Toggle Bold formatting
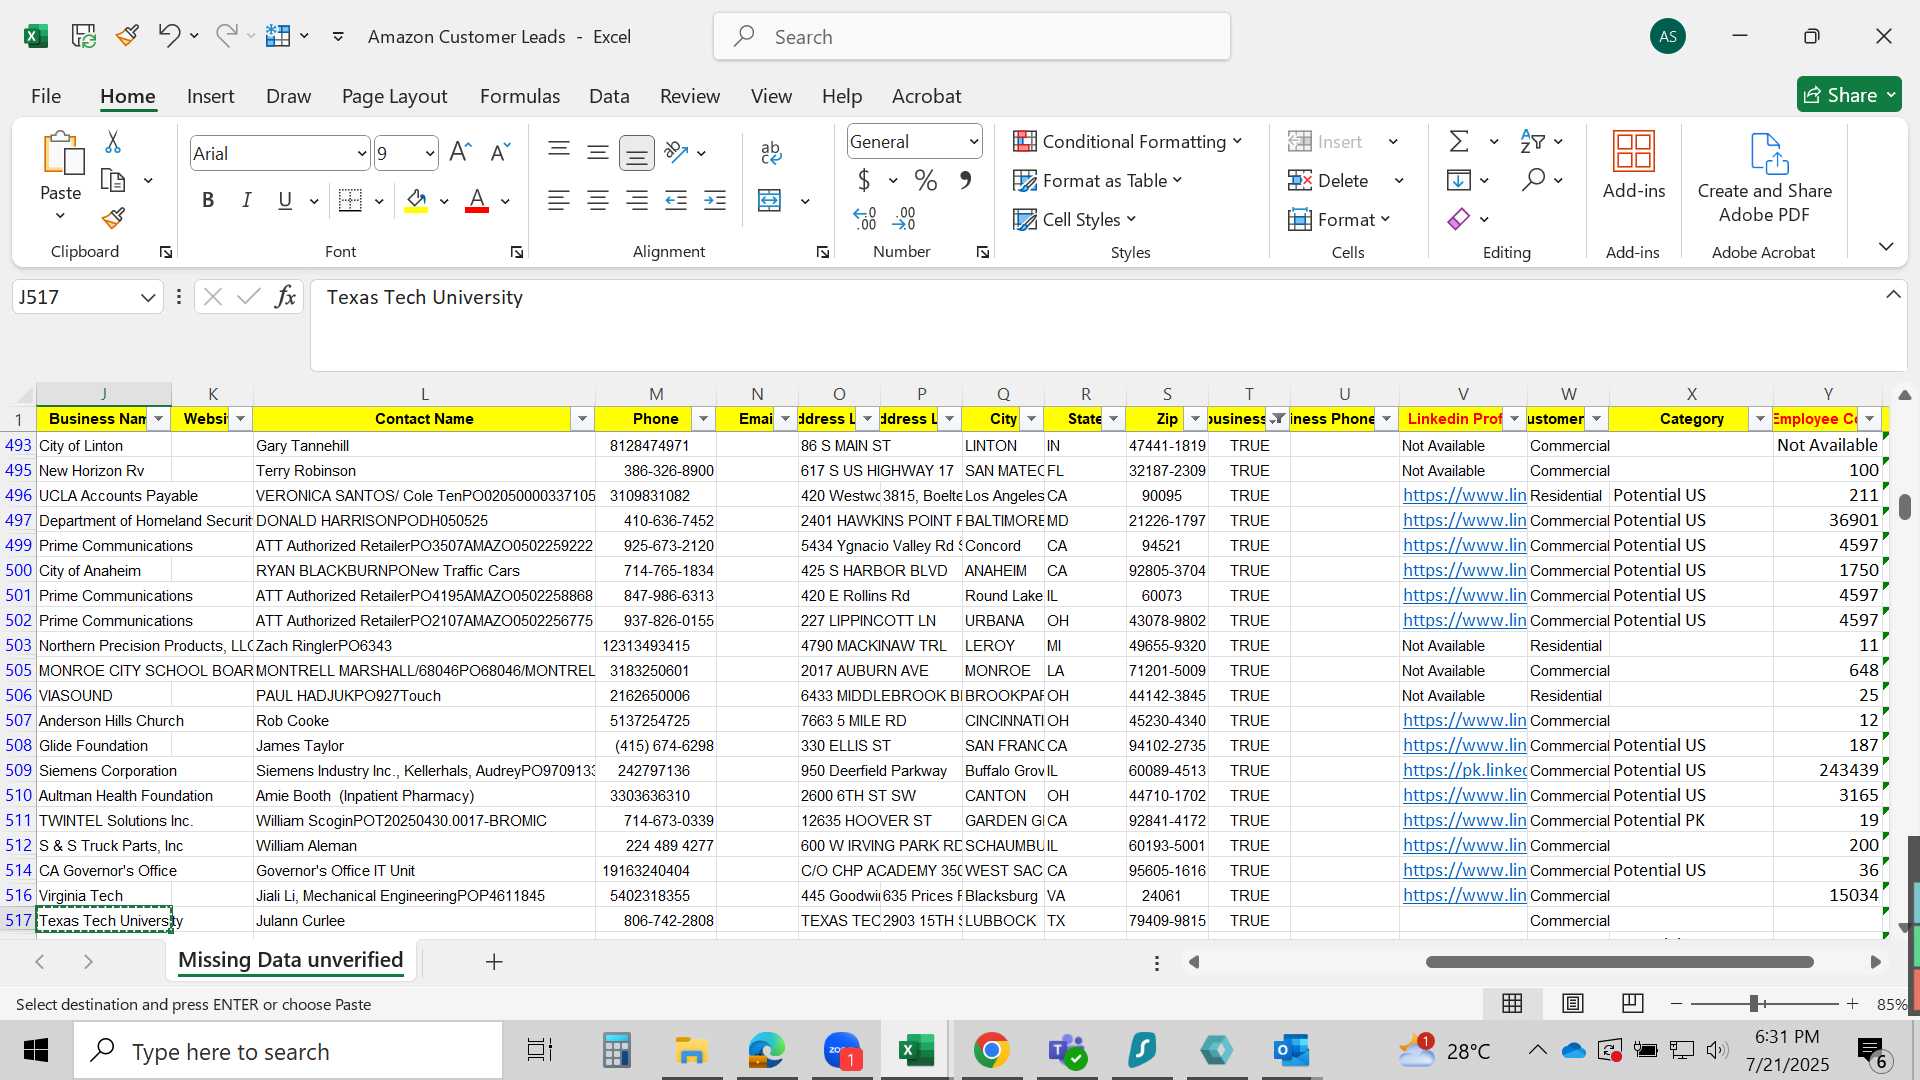Screen dimensions: 1920x1080 tap(208, 200)
